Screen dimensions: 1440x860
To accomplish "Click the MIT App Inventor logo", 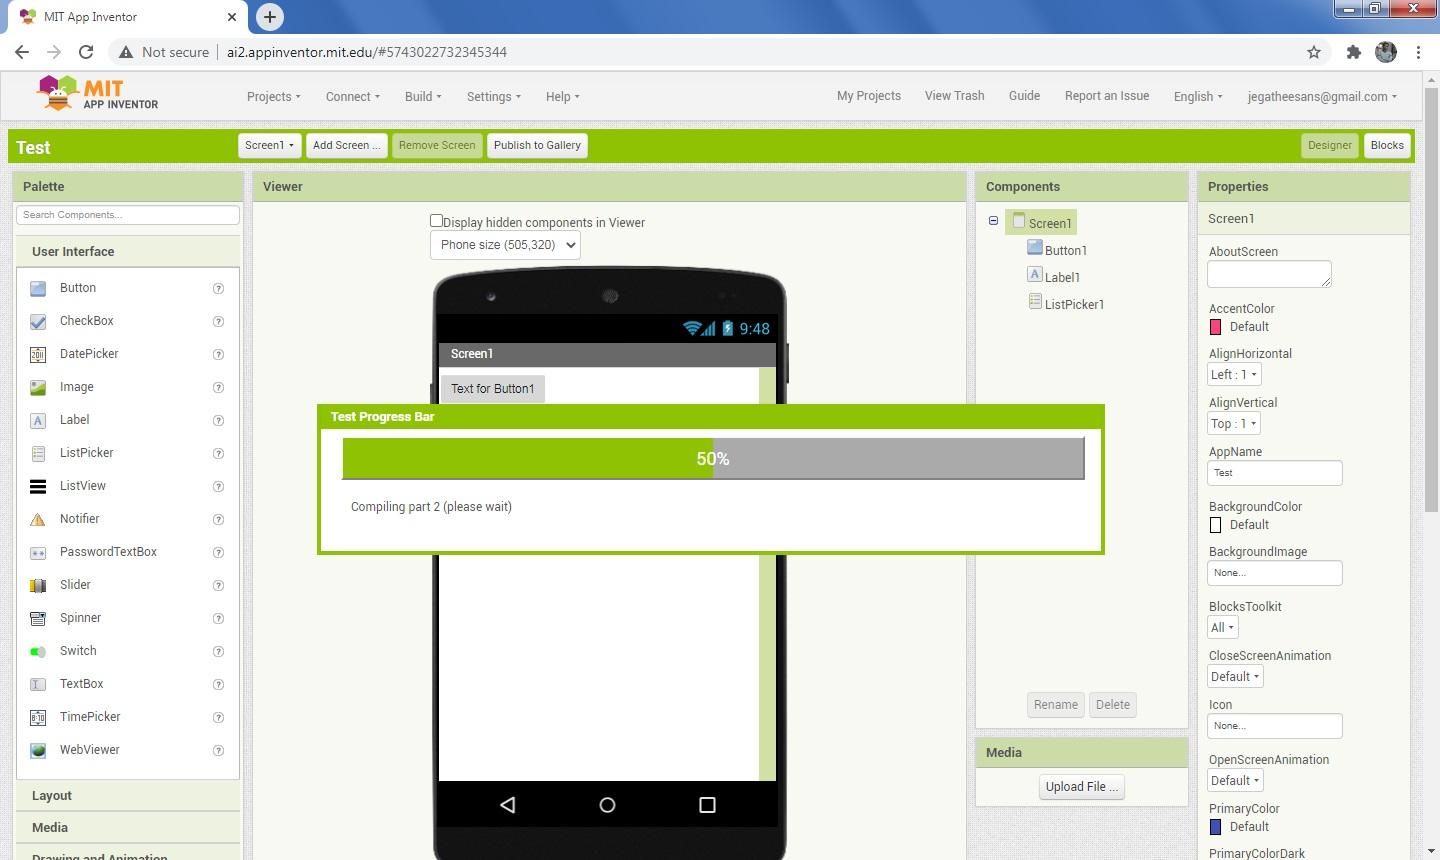I will pos(97,93).
